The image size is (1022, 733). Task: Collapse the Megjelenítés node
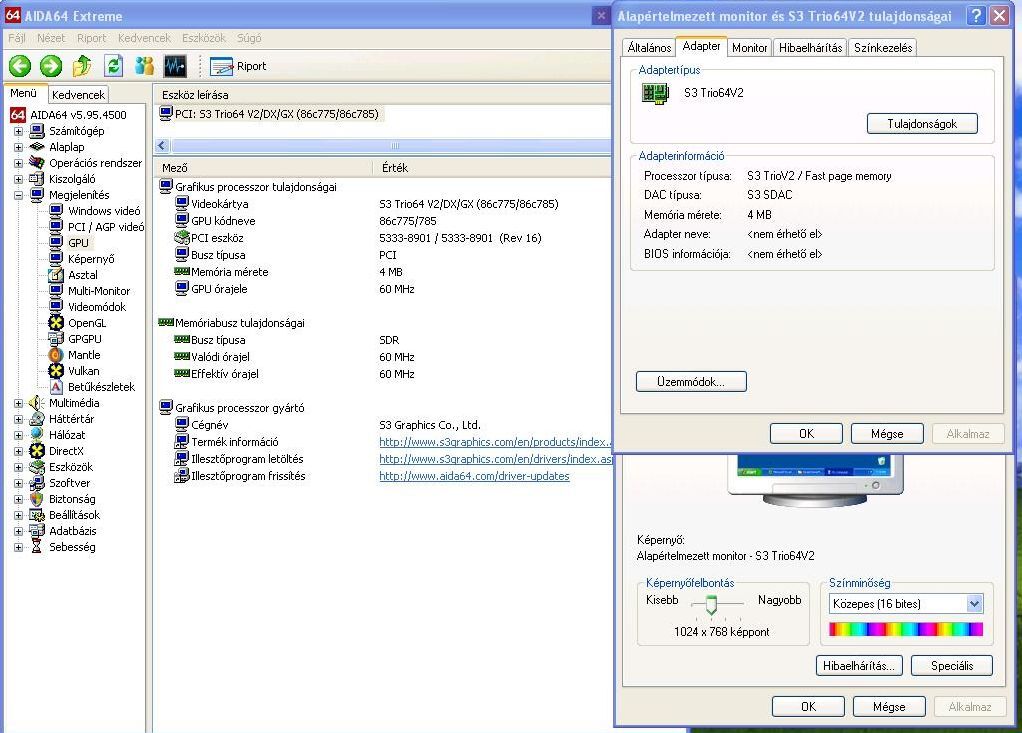[x=18, y=195]
